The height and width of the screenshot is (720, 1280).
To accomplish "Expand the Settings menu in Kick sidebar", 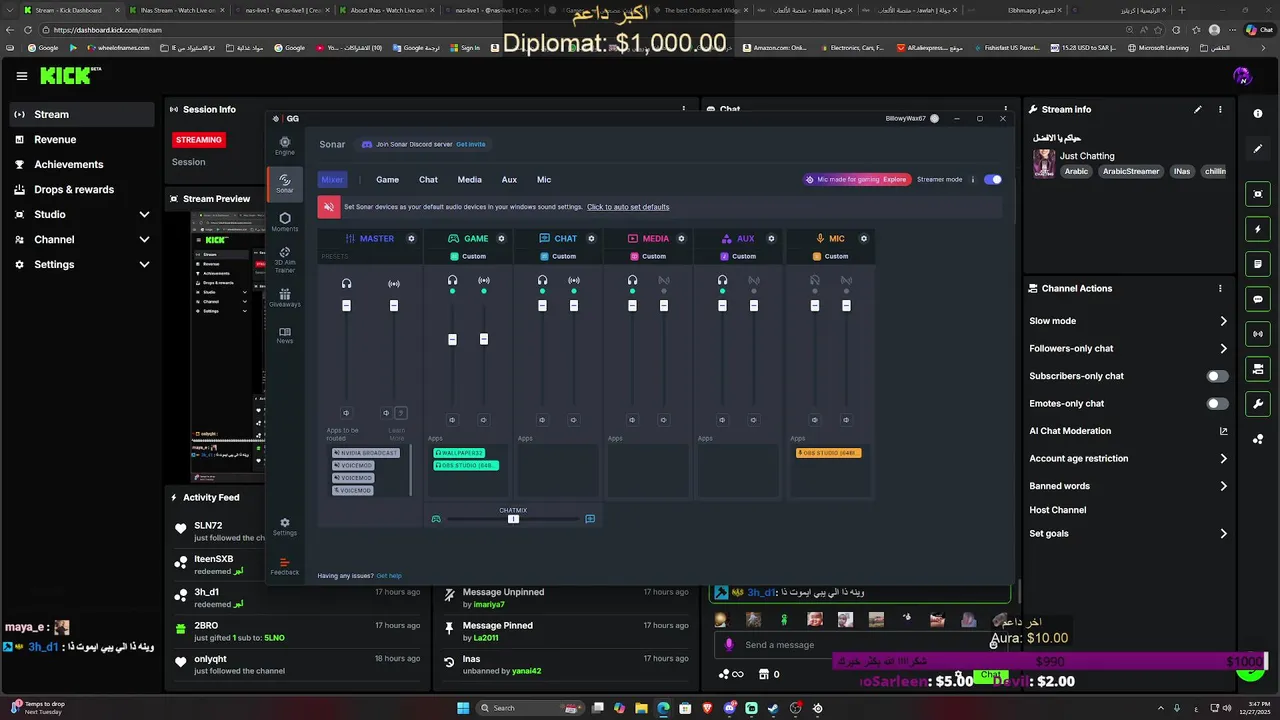I will pyautogui.click(x=144, y=264).
